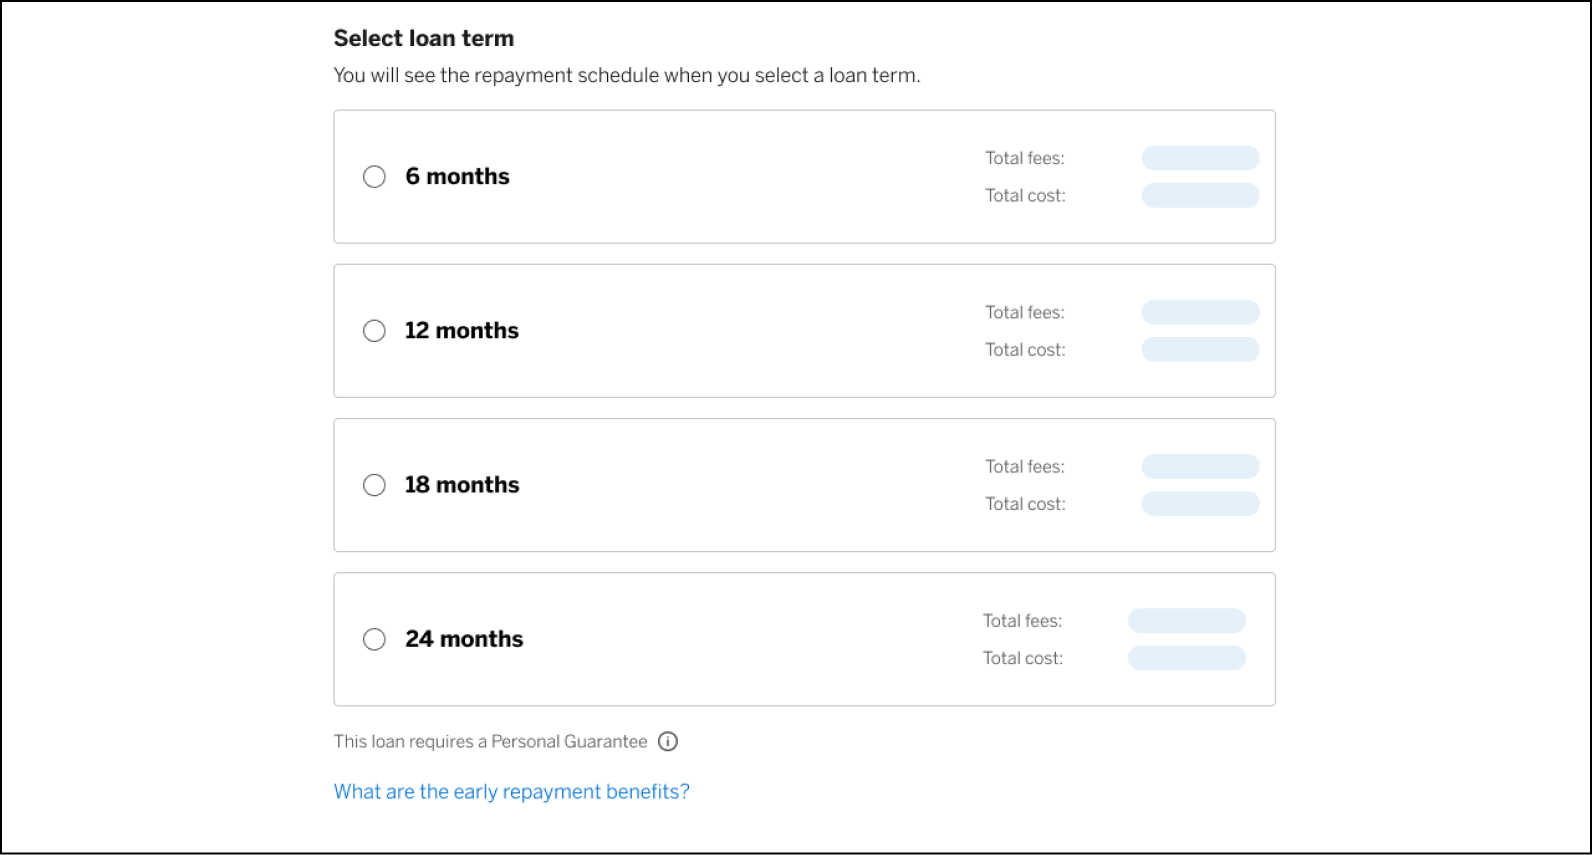Select the 24 months loan term radio button
This screenshot has width=1592, height=855.
[x=374, y=638]
